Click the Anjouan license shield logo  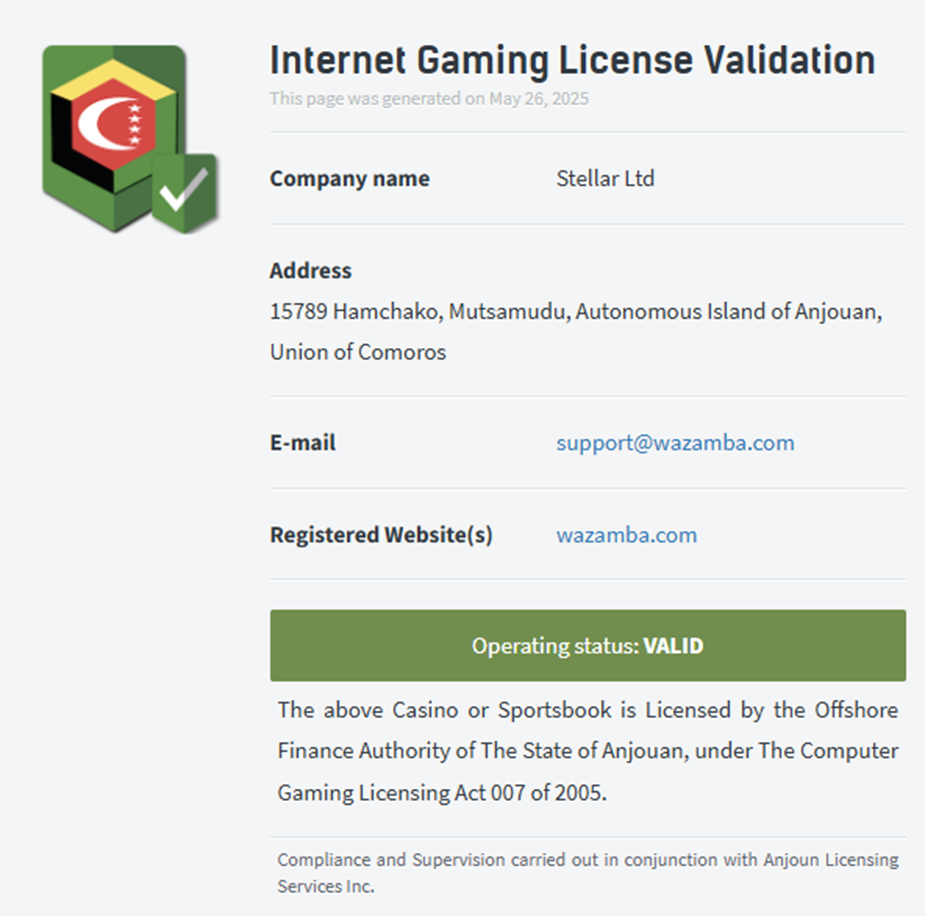(130, 139)
